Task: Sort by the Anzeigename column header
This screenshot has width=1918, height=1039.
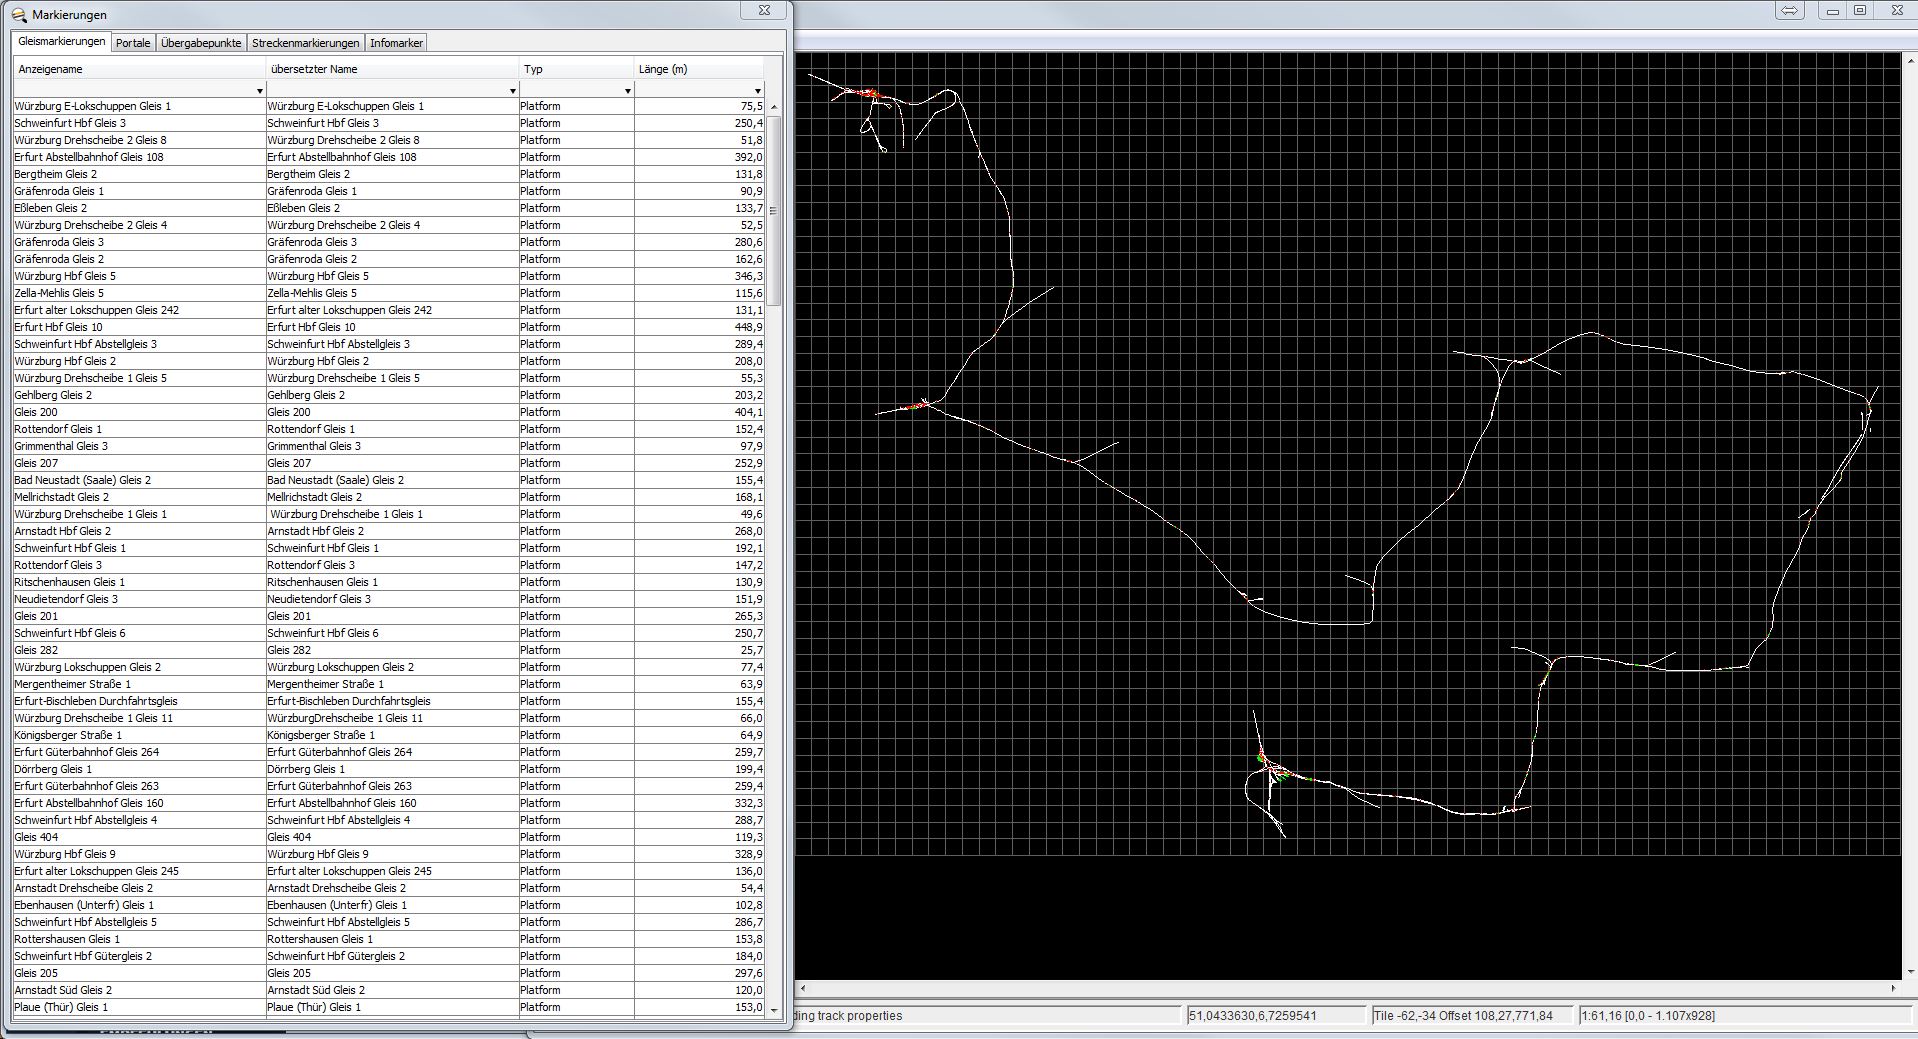Action: 139,69
